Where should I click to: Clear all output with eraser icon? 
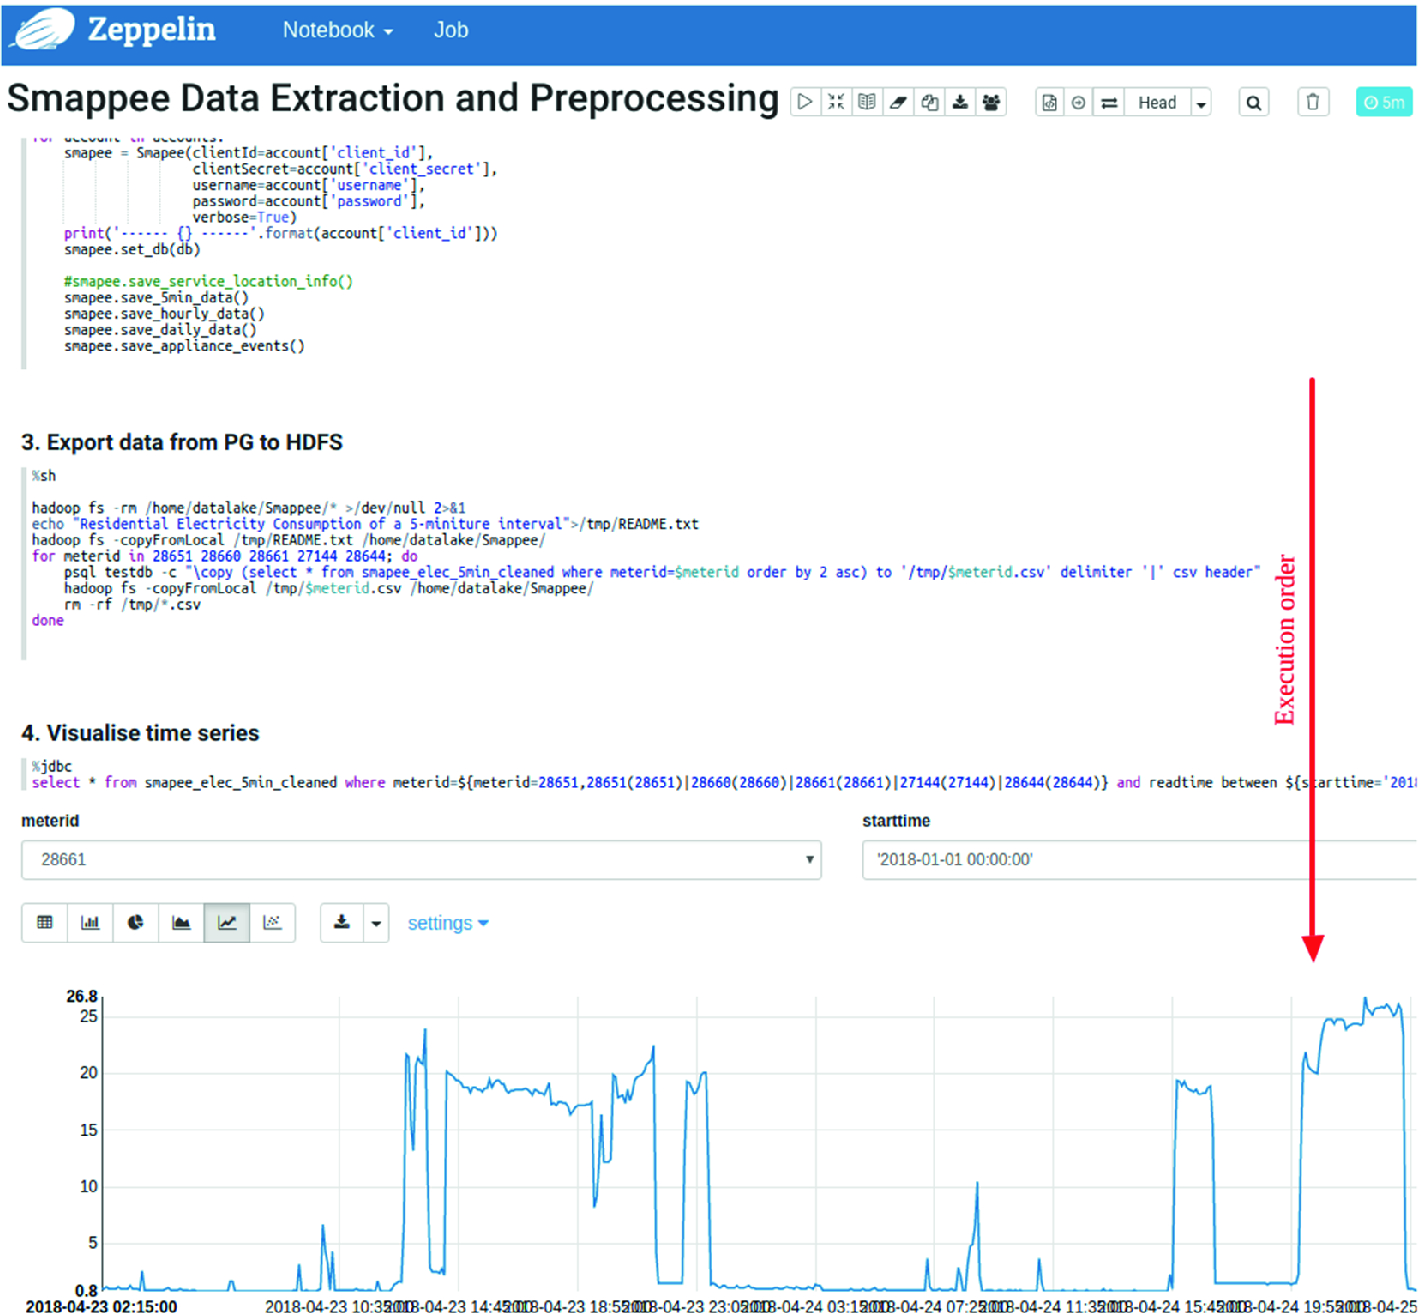click(x=898, y=102)
